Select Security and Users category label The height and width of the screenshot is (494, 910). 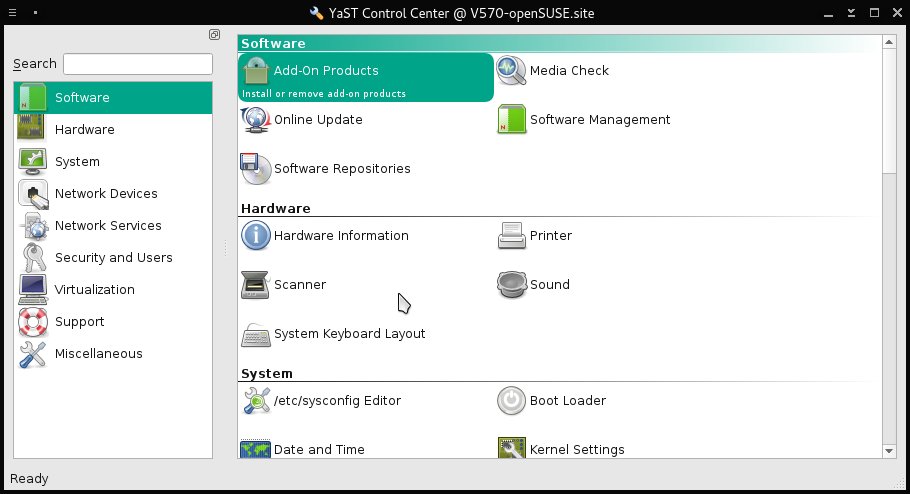click(x=114, y=257)
